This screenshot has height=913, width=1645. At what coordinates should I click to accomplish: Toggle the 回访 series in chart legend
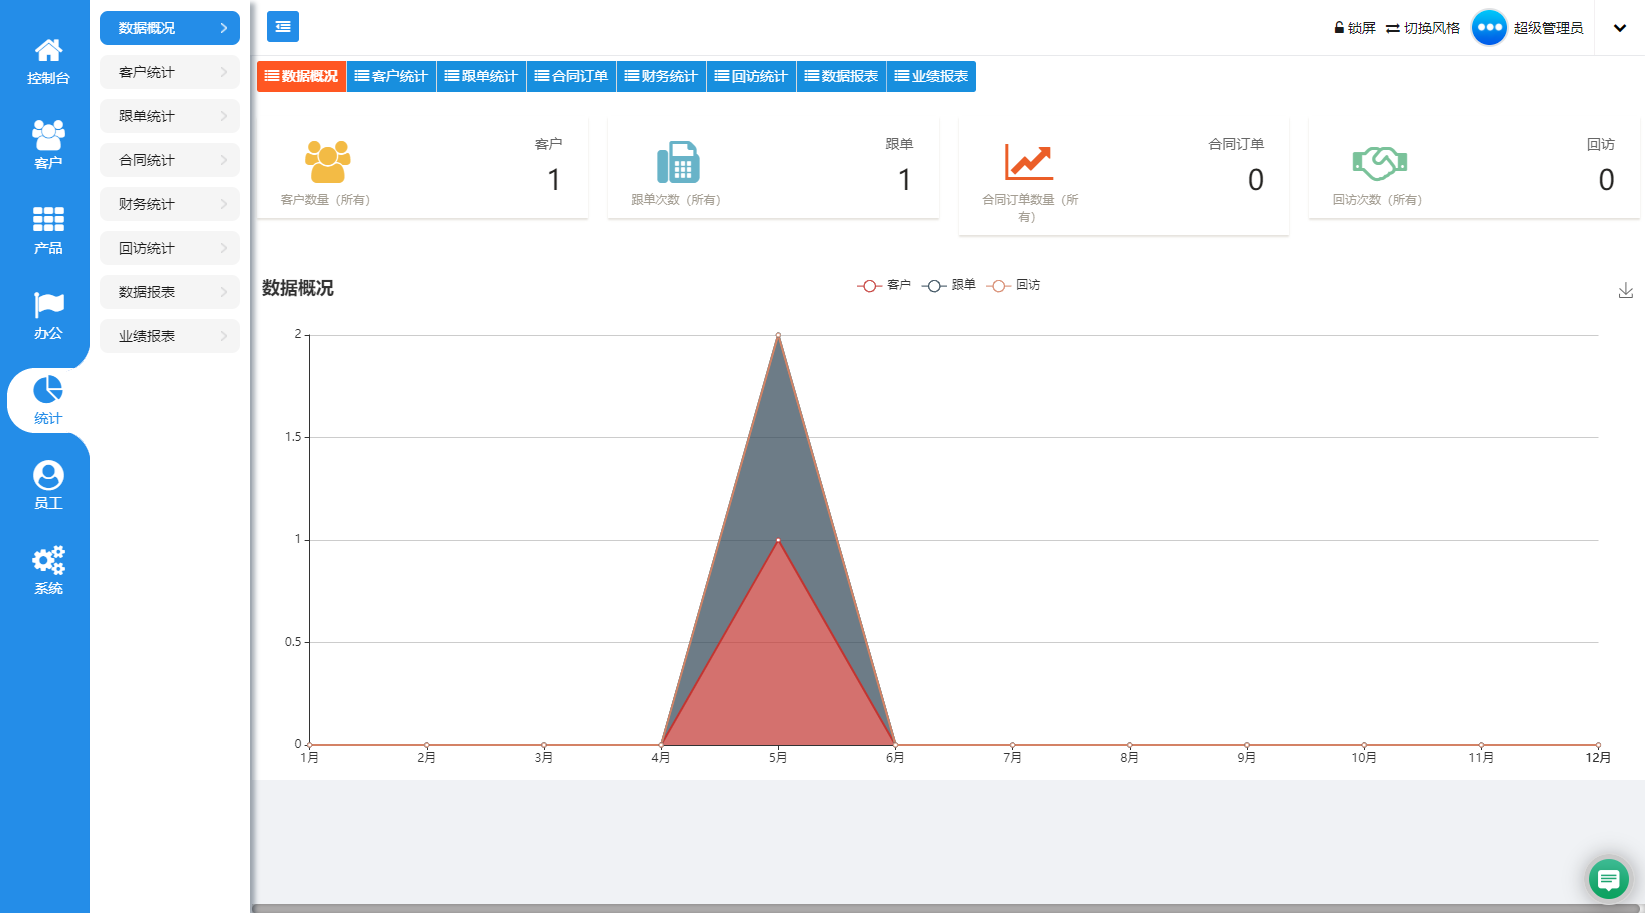pos(1014,286)
